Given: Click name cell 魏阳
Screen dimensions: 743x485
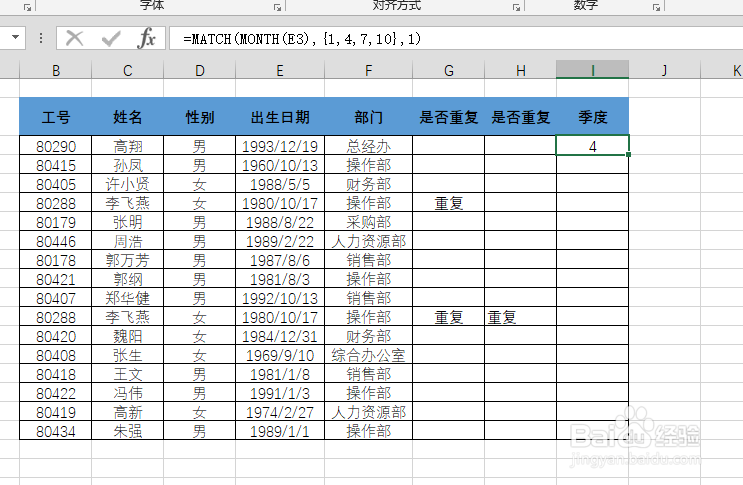Looking at the screenshot, I should [127, 336].
